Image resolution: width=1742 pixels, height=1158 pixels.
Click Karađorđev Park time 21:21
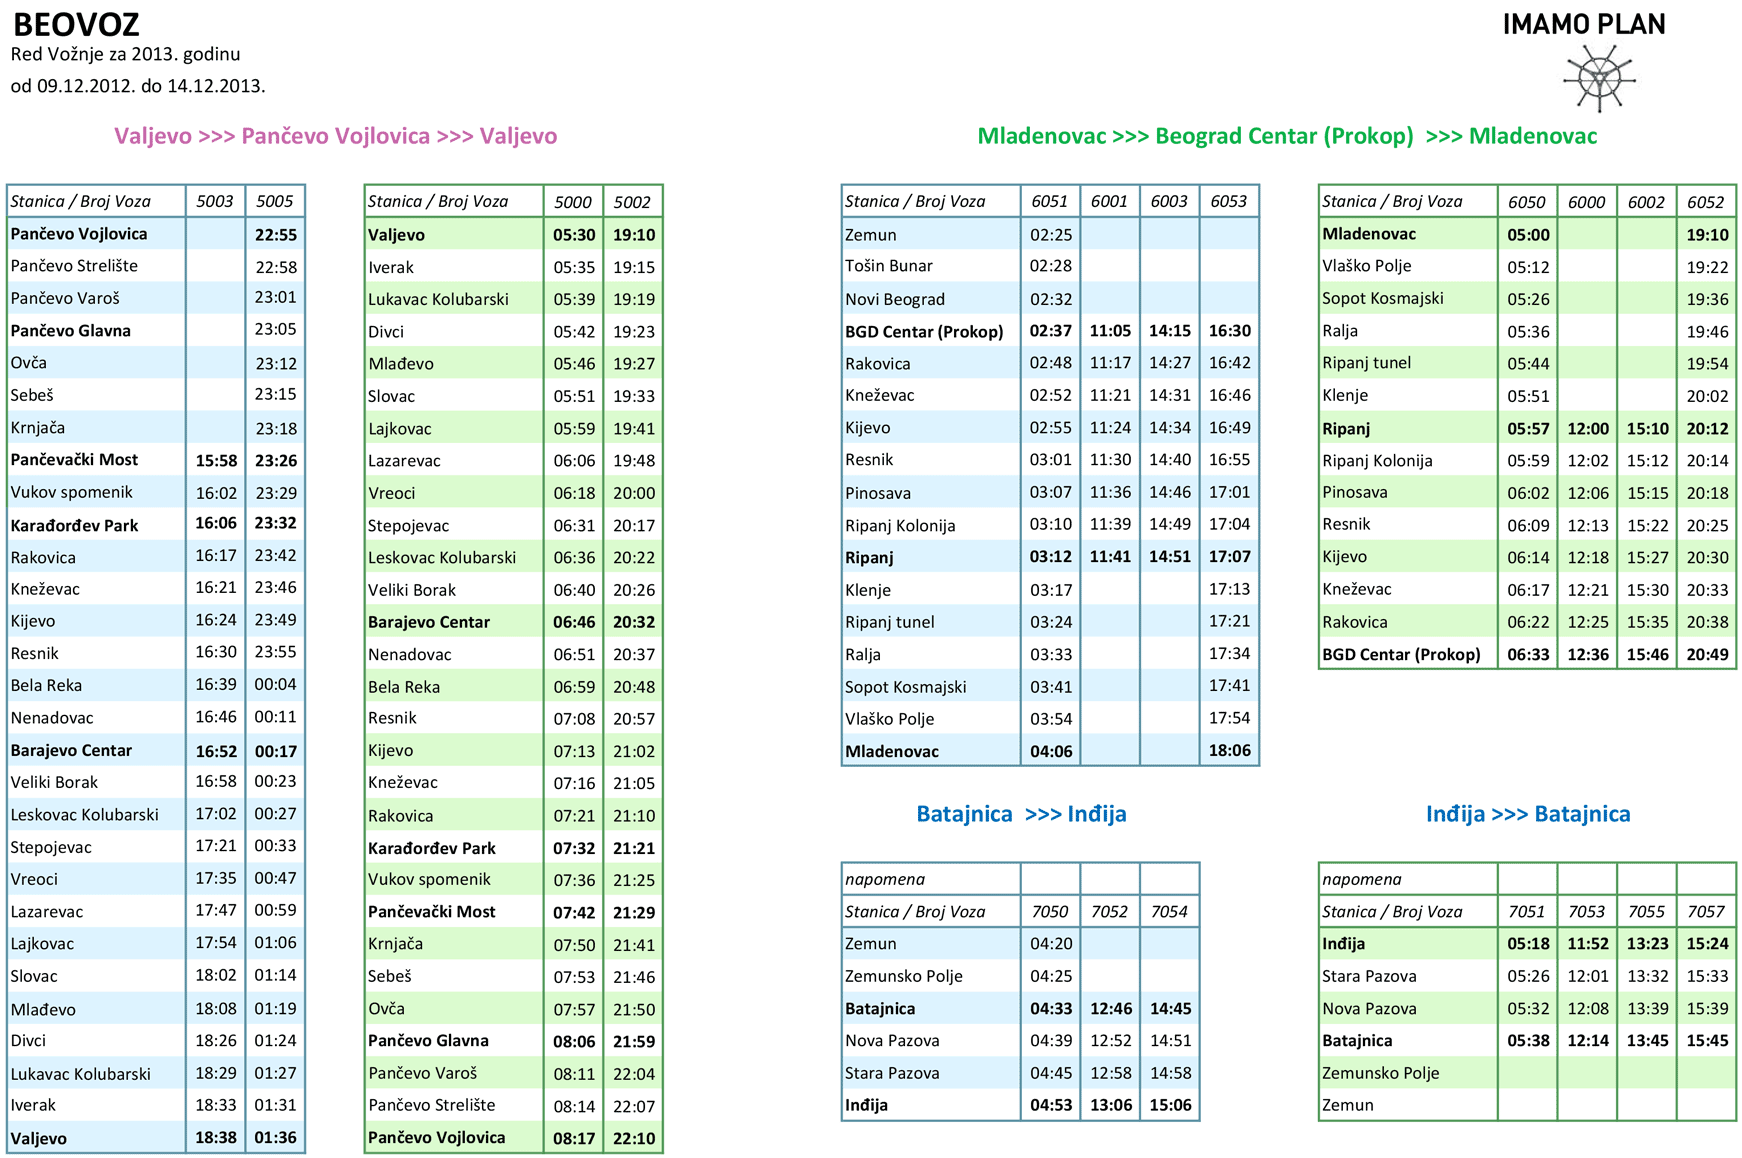pyautogui.click(x=634, y=848)
